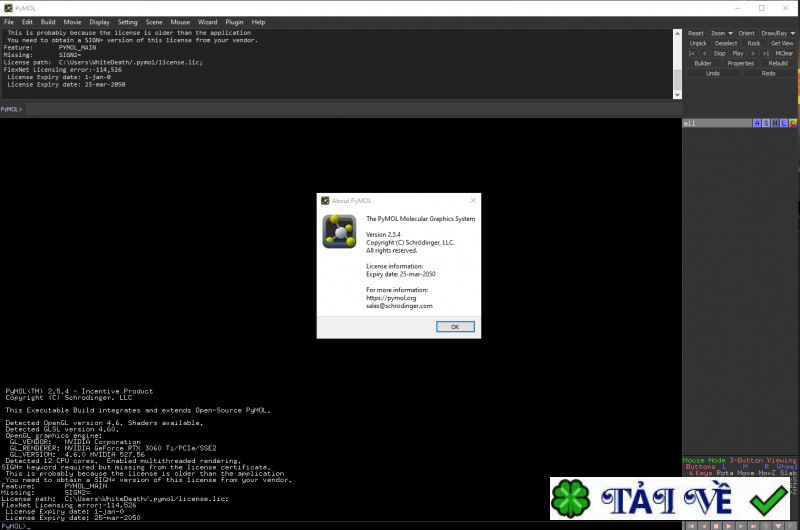Open the Display menu

[99, 22]
